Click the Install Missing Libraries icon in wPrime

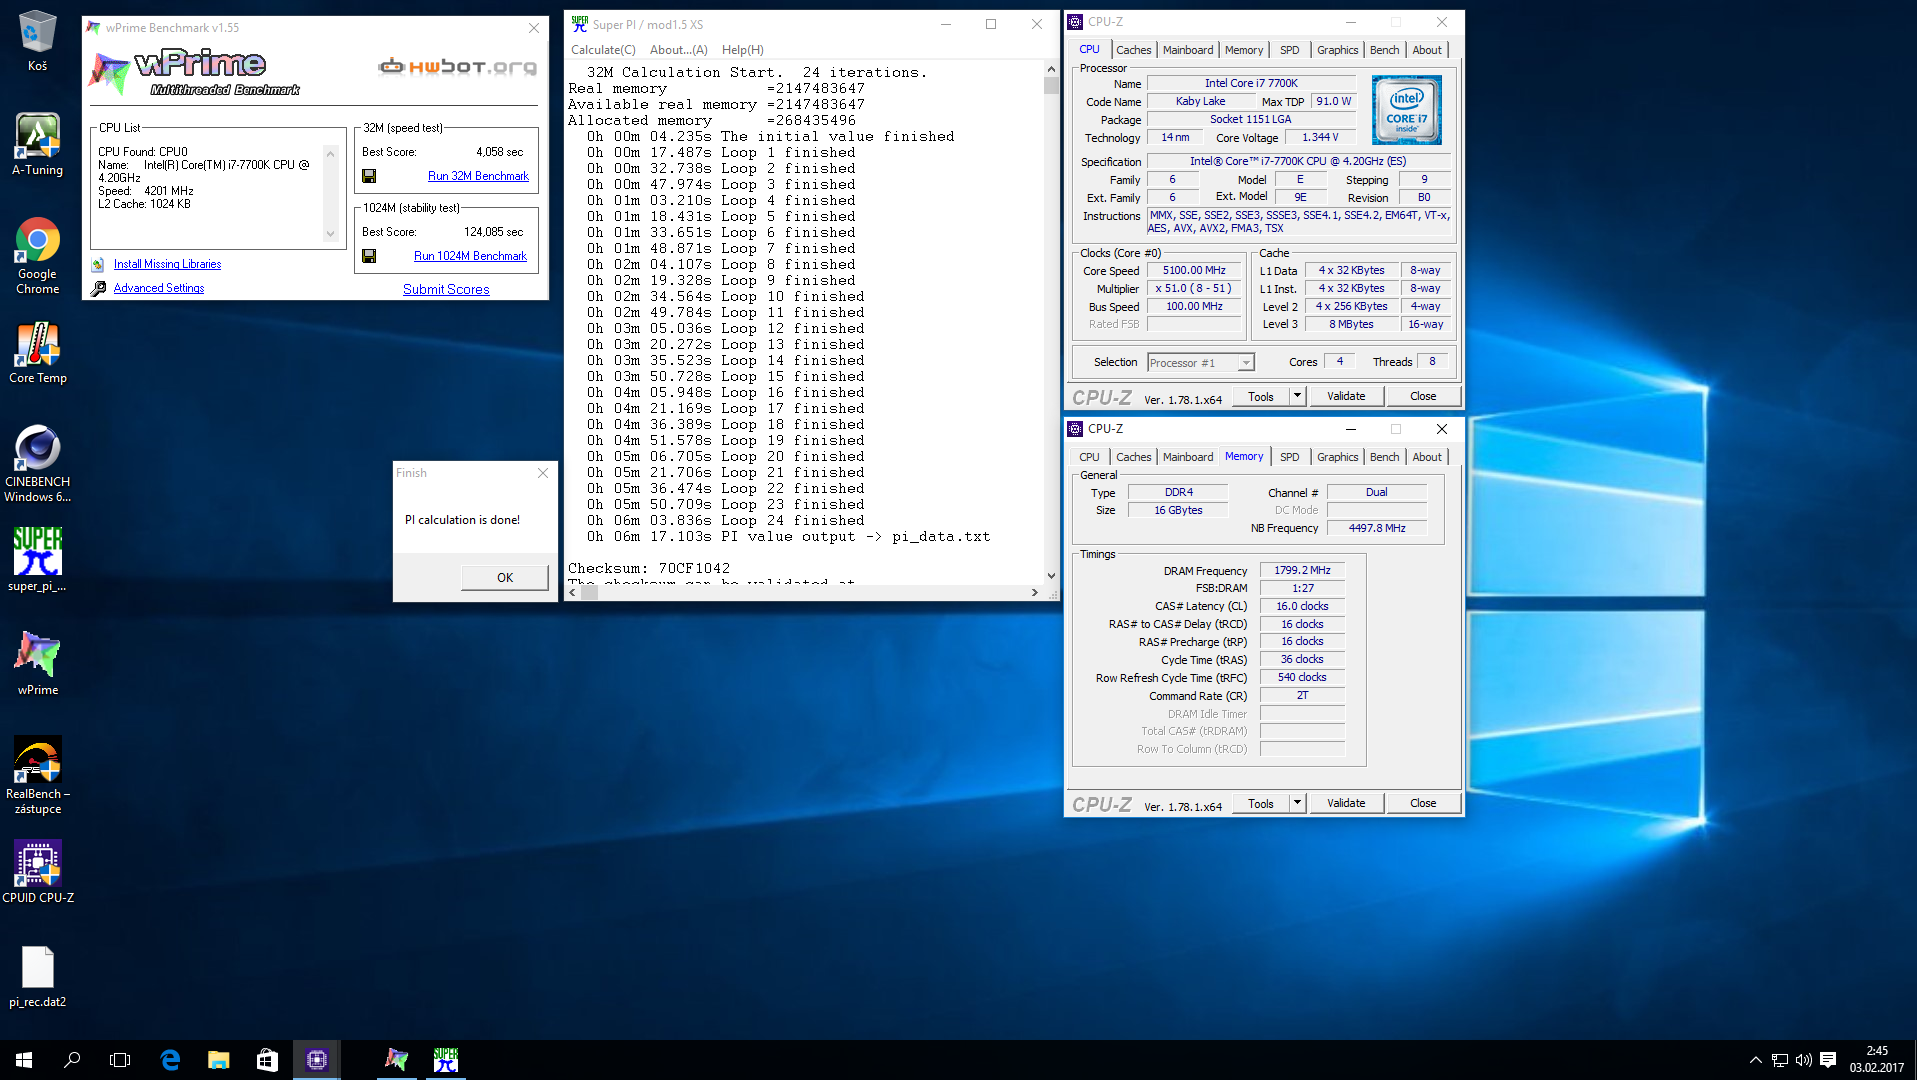98,265
